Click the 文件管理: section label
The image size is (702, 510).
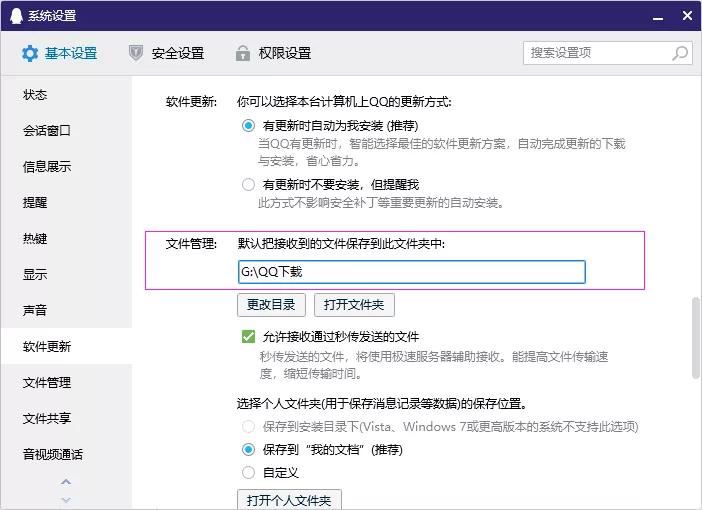(192, 244)
